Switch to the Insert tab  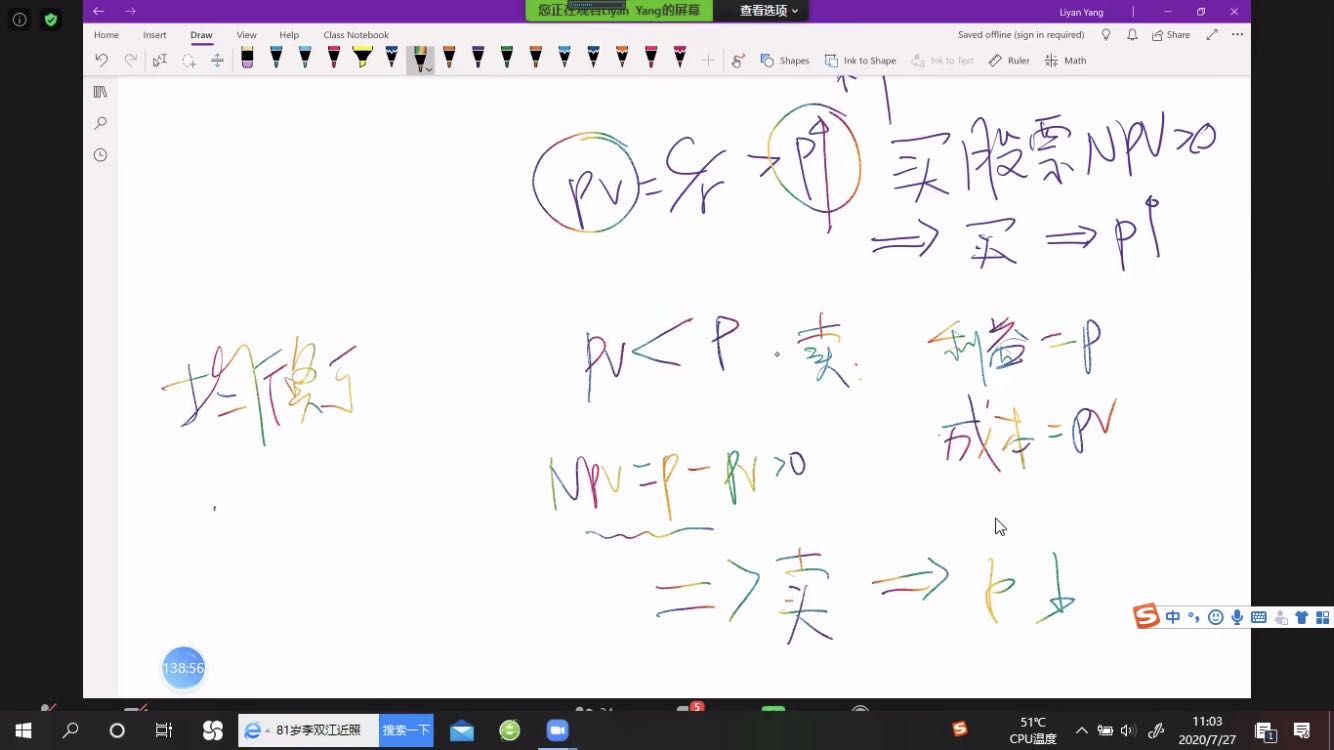[x=154, y=35]
